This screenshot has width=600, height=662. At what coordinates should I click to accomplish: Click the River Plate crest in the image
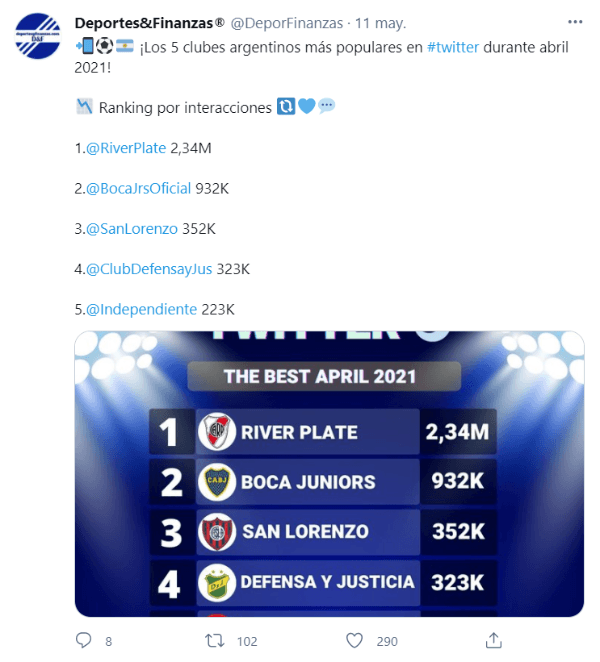[217, 432]
